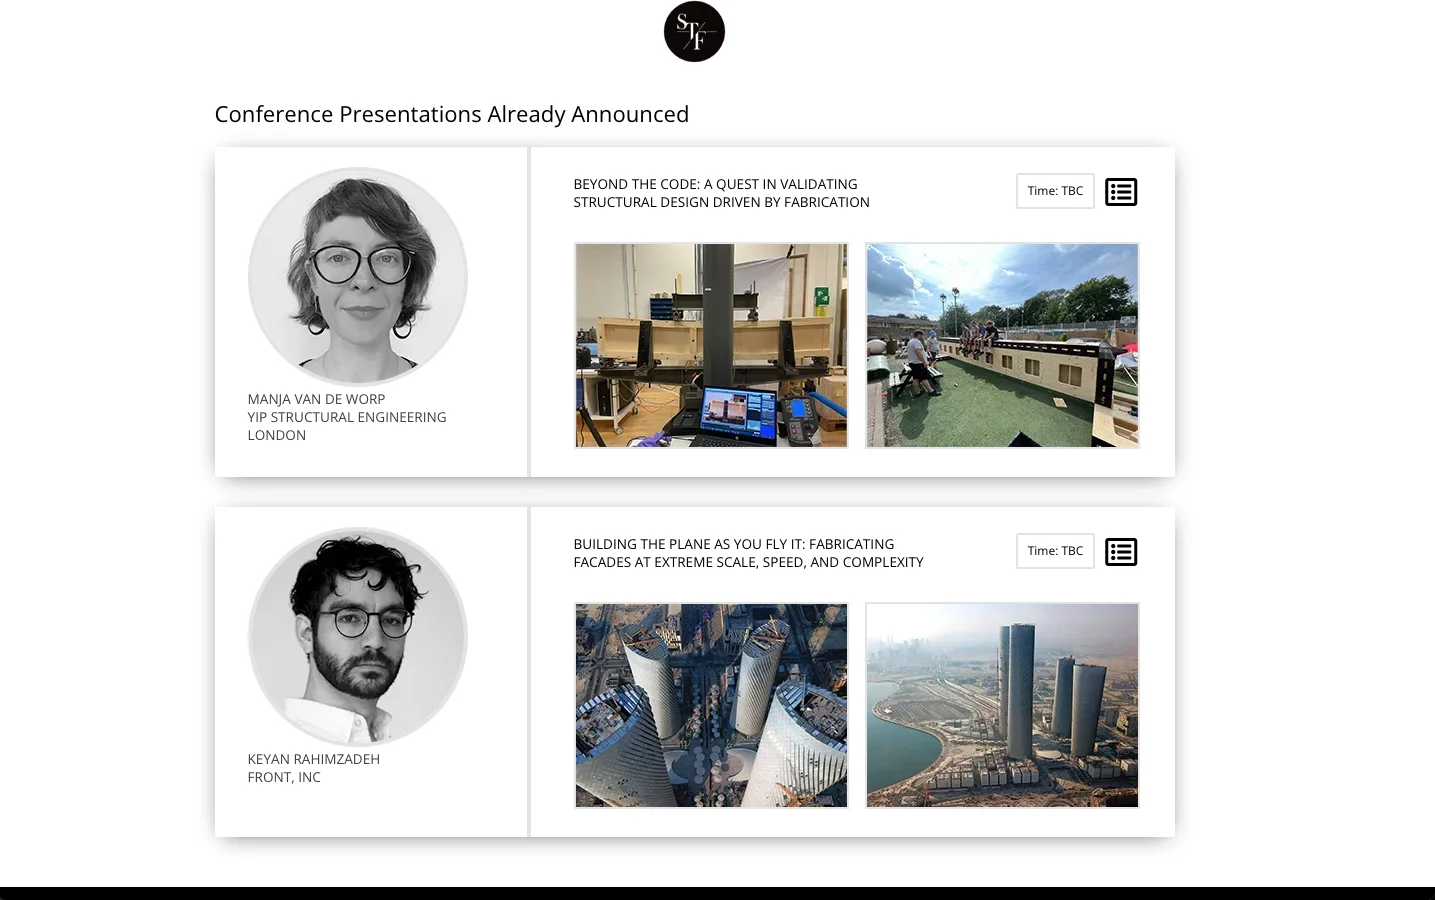1435x900 pixels.
Task: Open details list icon for Building the Plane
Action: (1121, 552)
